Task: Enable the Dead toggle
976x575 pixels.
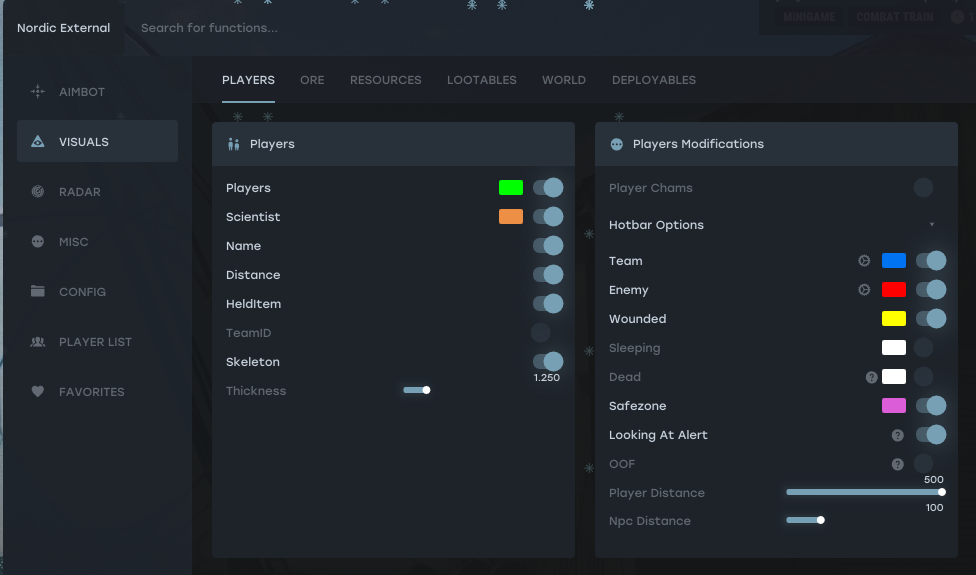Action: pos(923,376)
